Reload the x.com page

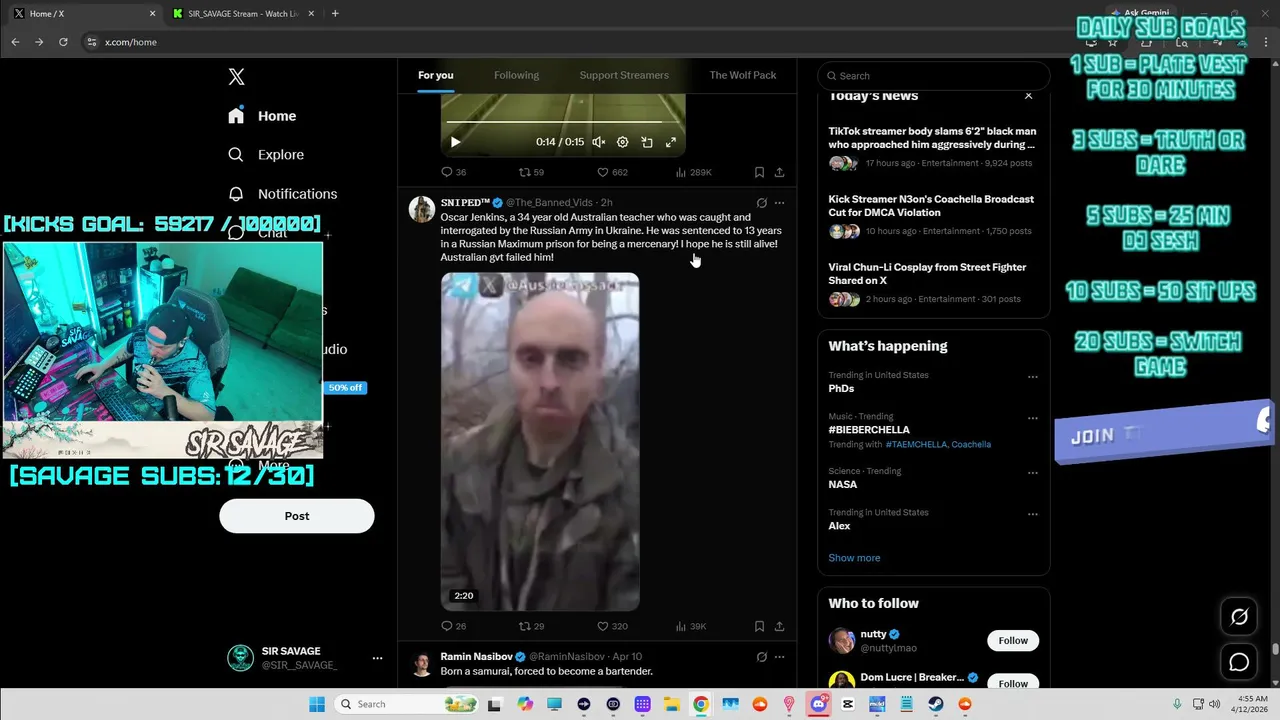tap(63, 42)
